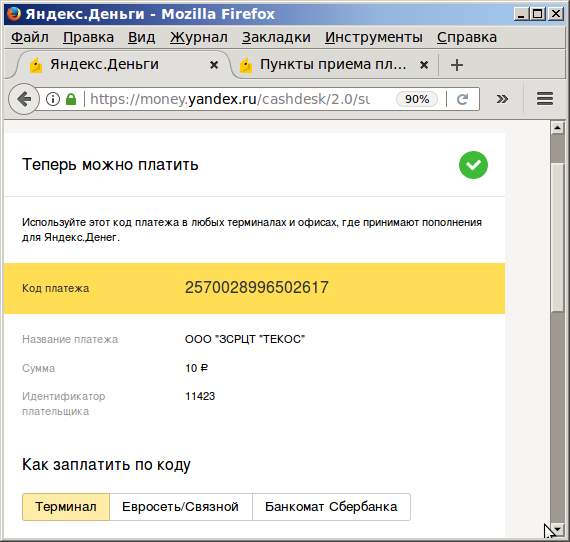The image size is (570, 542).
Task: Open the Справка menu
Action: [x=467, y=37]
